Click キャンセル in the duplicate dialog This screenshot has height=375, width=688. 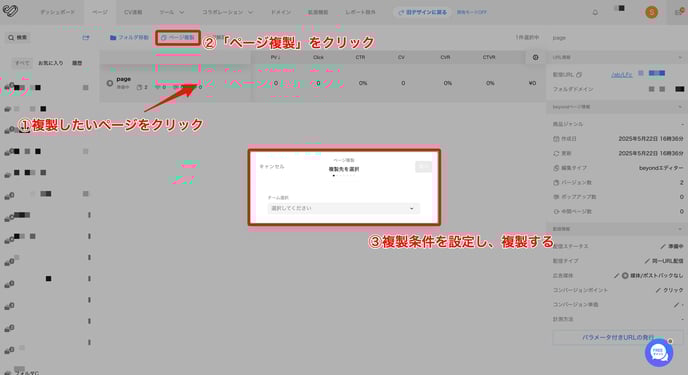coord(272,167)
